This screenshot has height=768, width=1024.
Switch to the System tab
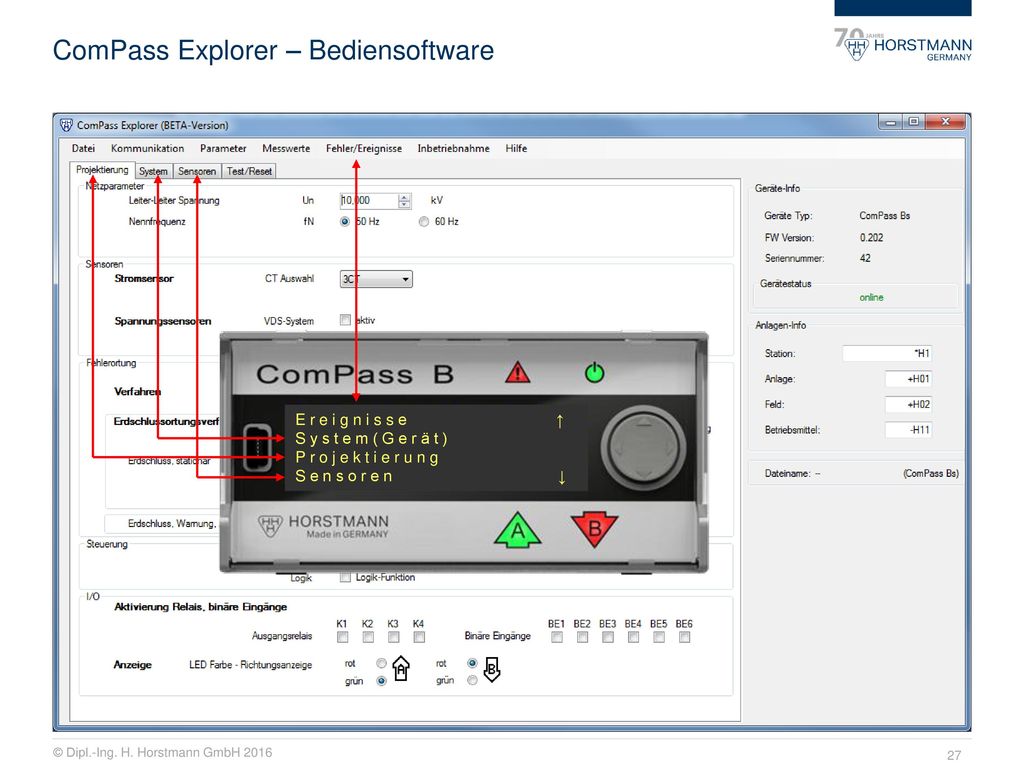pyautogui.click(x=153, y=171)
